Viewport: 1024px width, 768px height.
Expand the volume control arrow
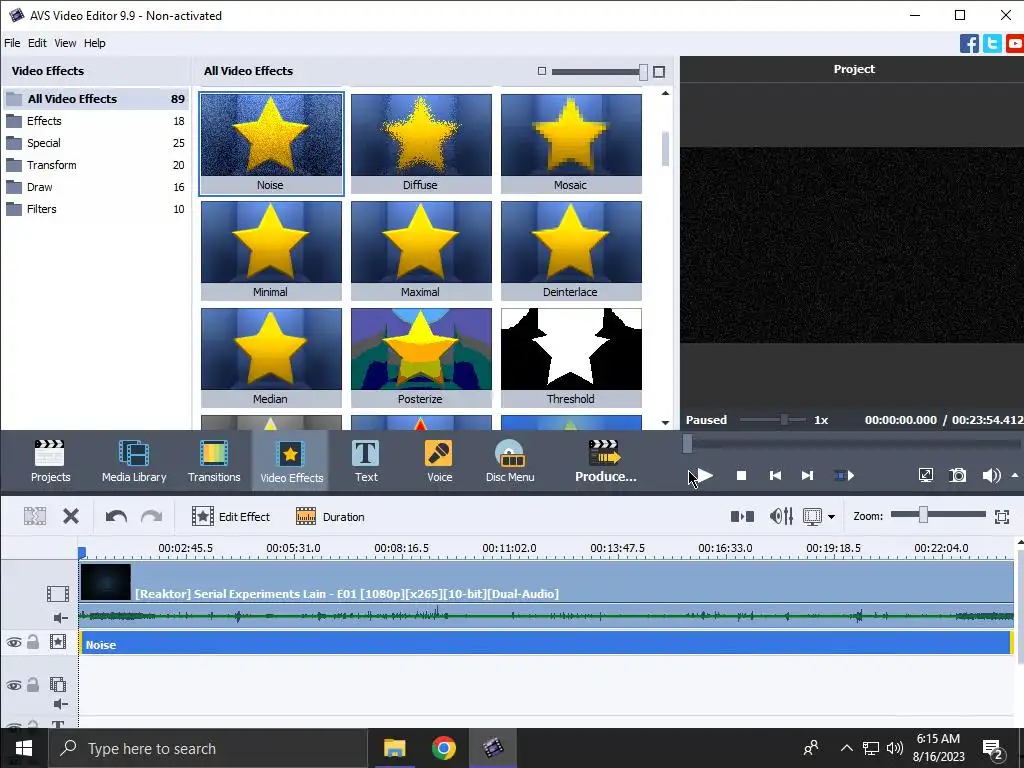click(1015, 475)
